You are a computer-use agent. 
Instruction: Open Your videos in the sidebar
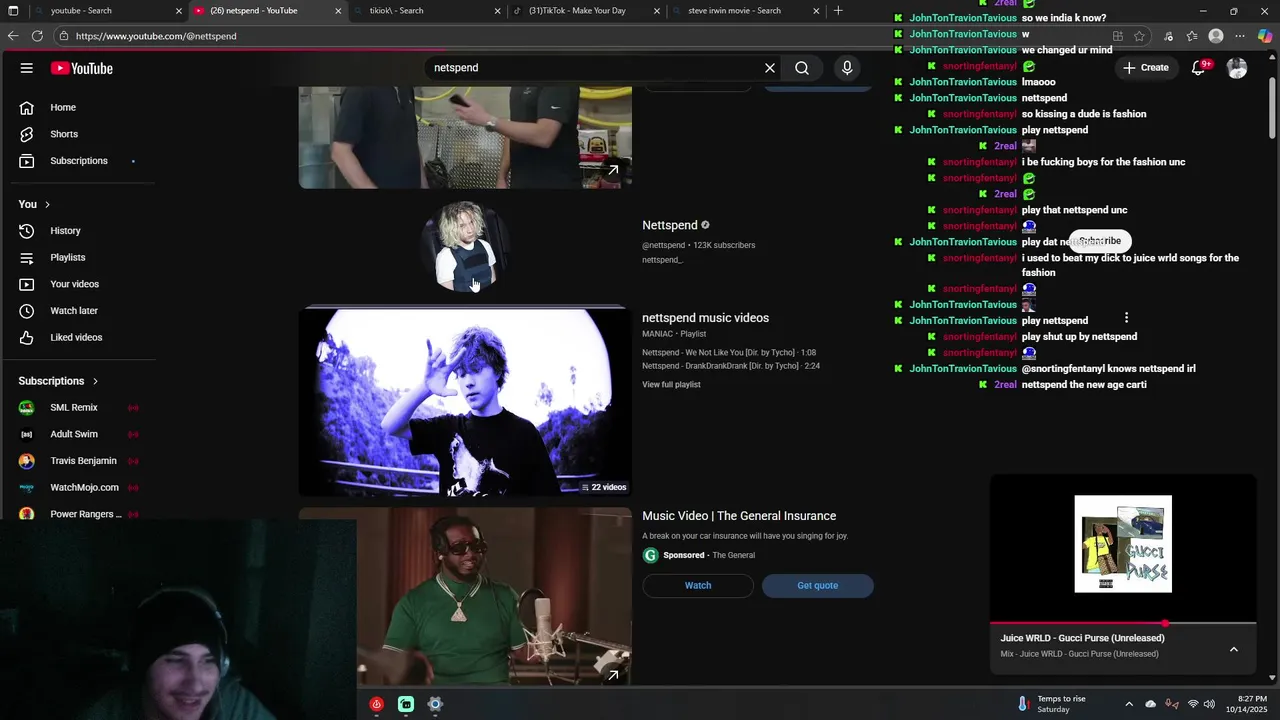tap(77, 284)
